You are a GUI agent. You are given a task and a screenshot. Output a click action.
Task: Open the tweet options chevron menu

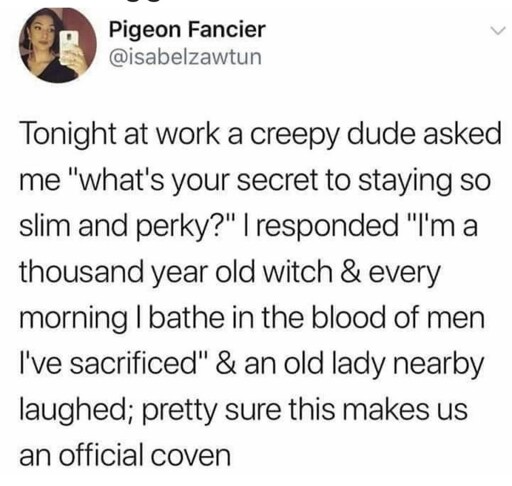[x=498, y=31]
